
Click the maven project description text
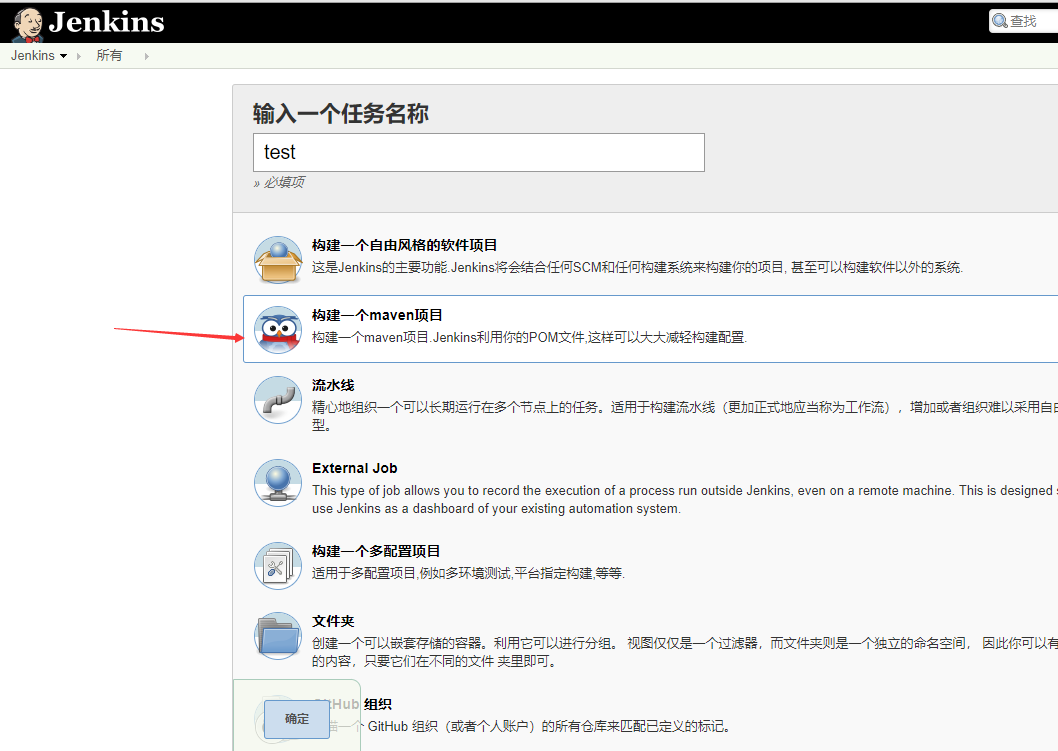[529, 337]
